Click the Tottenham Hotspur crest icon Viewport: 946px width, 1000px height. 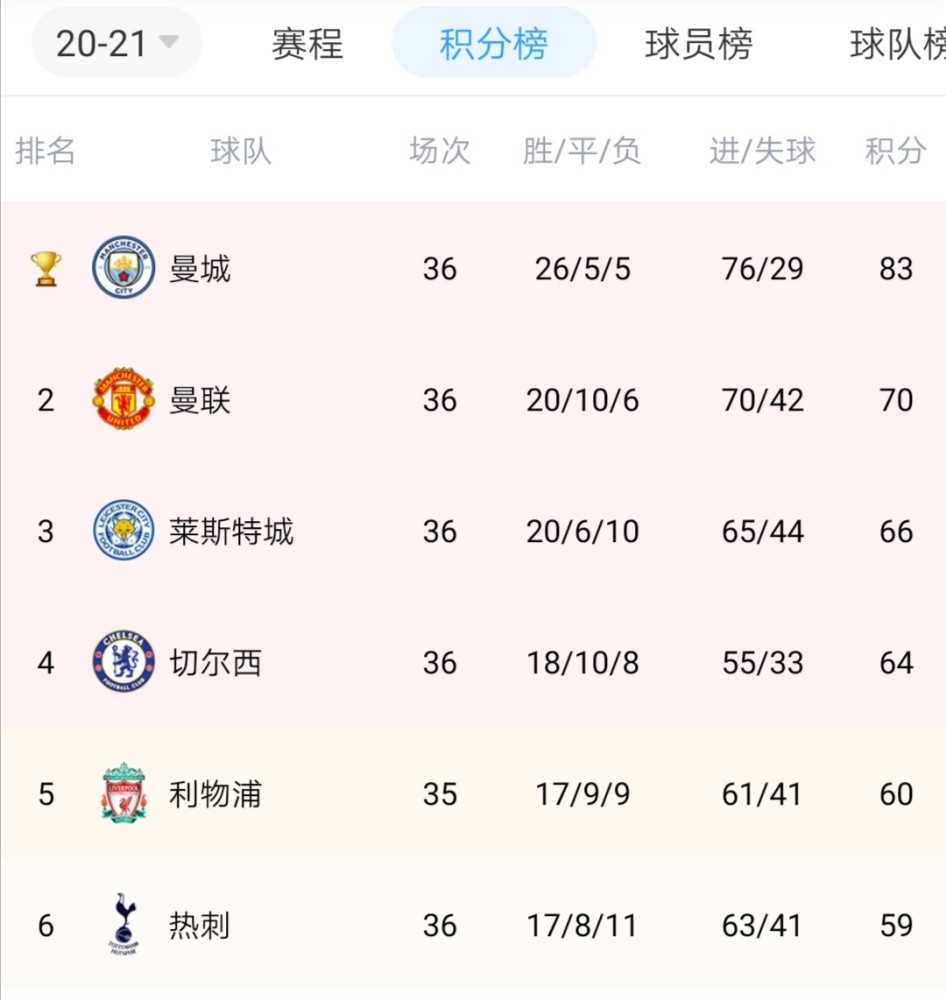(124, 923)
